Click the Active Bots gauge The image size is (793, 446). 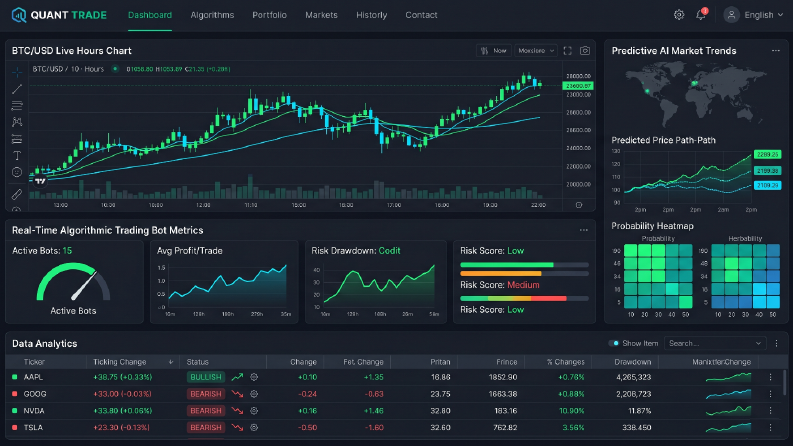pos(73,282)
